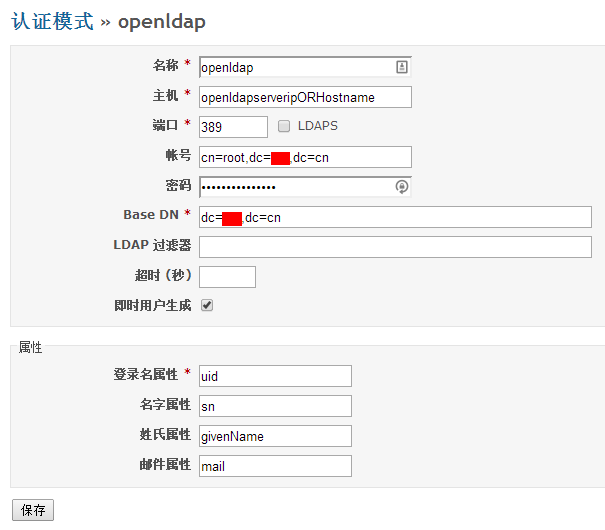Click the 登录名属性 field with uid

(275, 376)
